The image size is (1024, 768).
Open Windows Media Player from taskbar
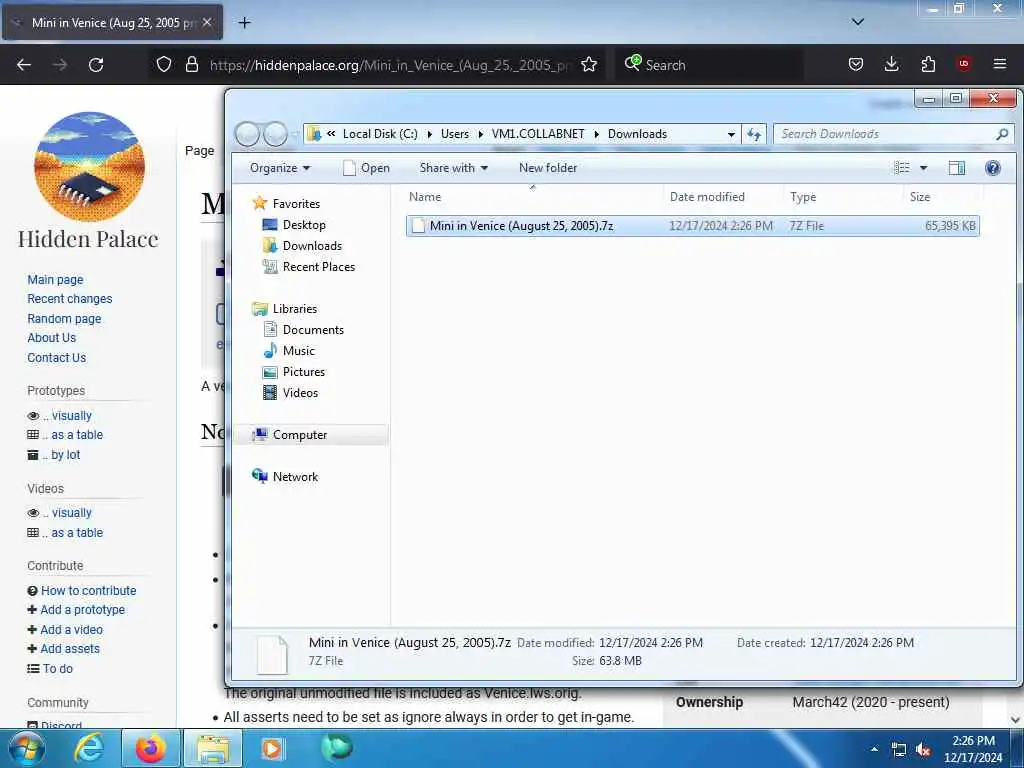tap(272, 748)
